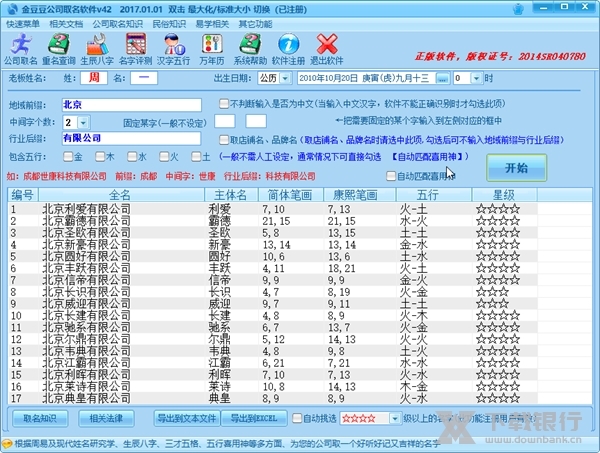The image size is (600, 453).
Task: Click the skin icon beside minimize button
Action: (518, 8)
